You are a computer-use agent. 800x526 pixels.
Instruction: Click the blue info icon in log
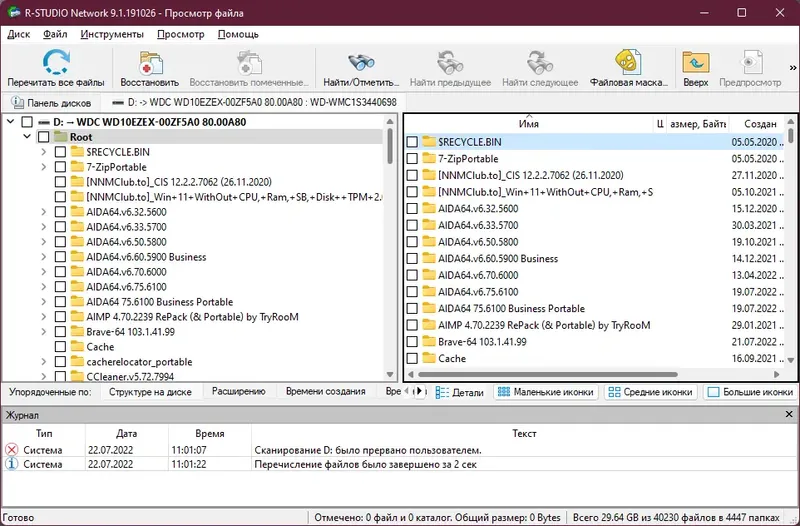(11, 464)
